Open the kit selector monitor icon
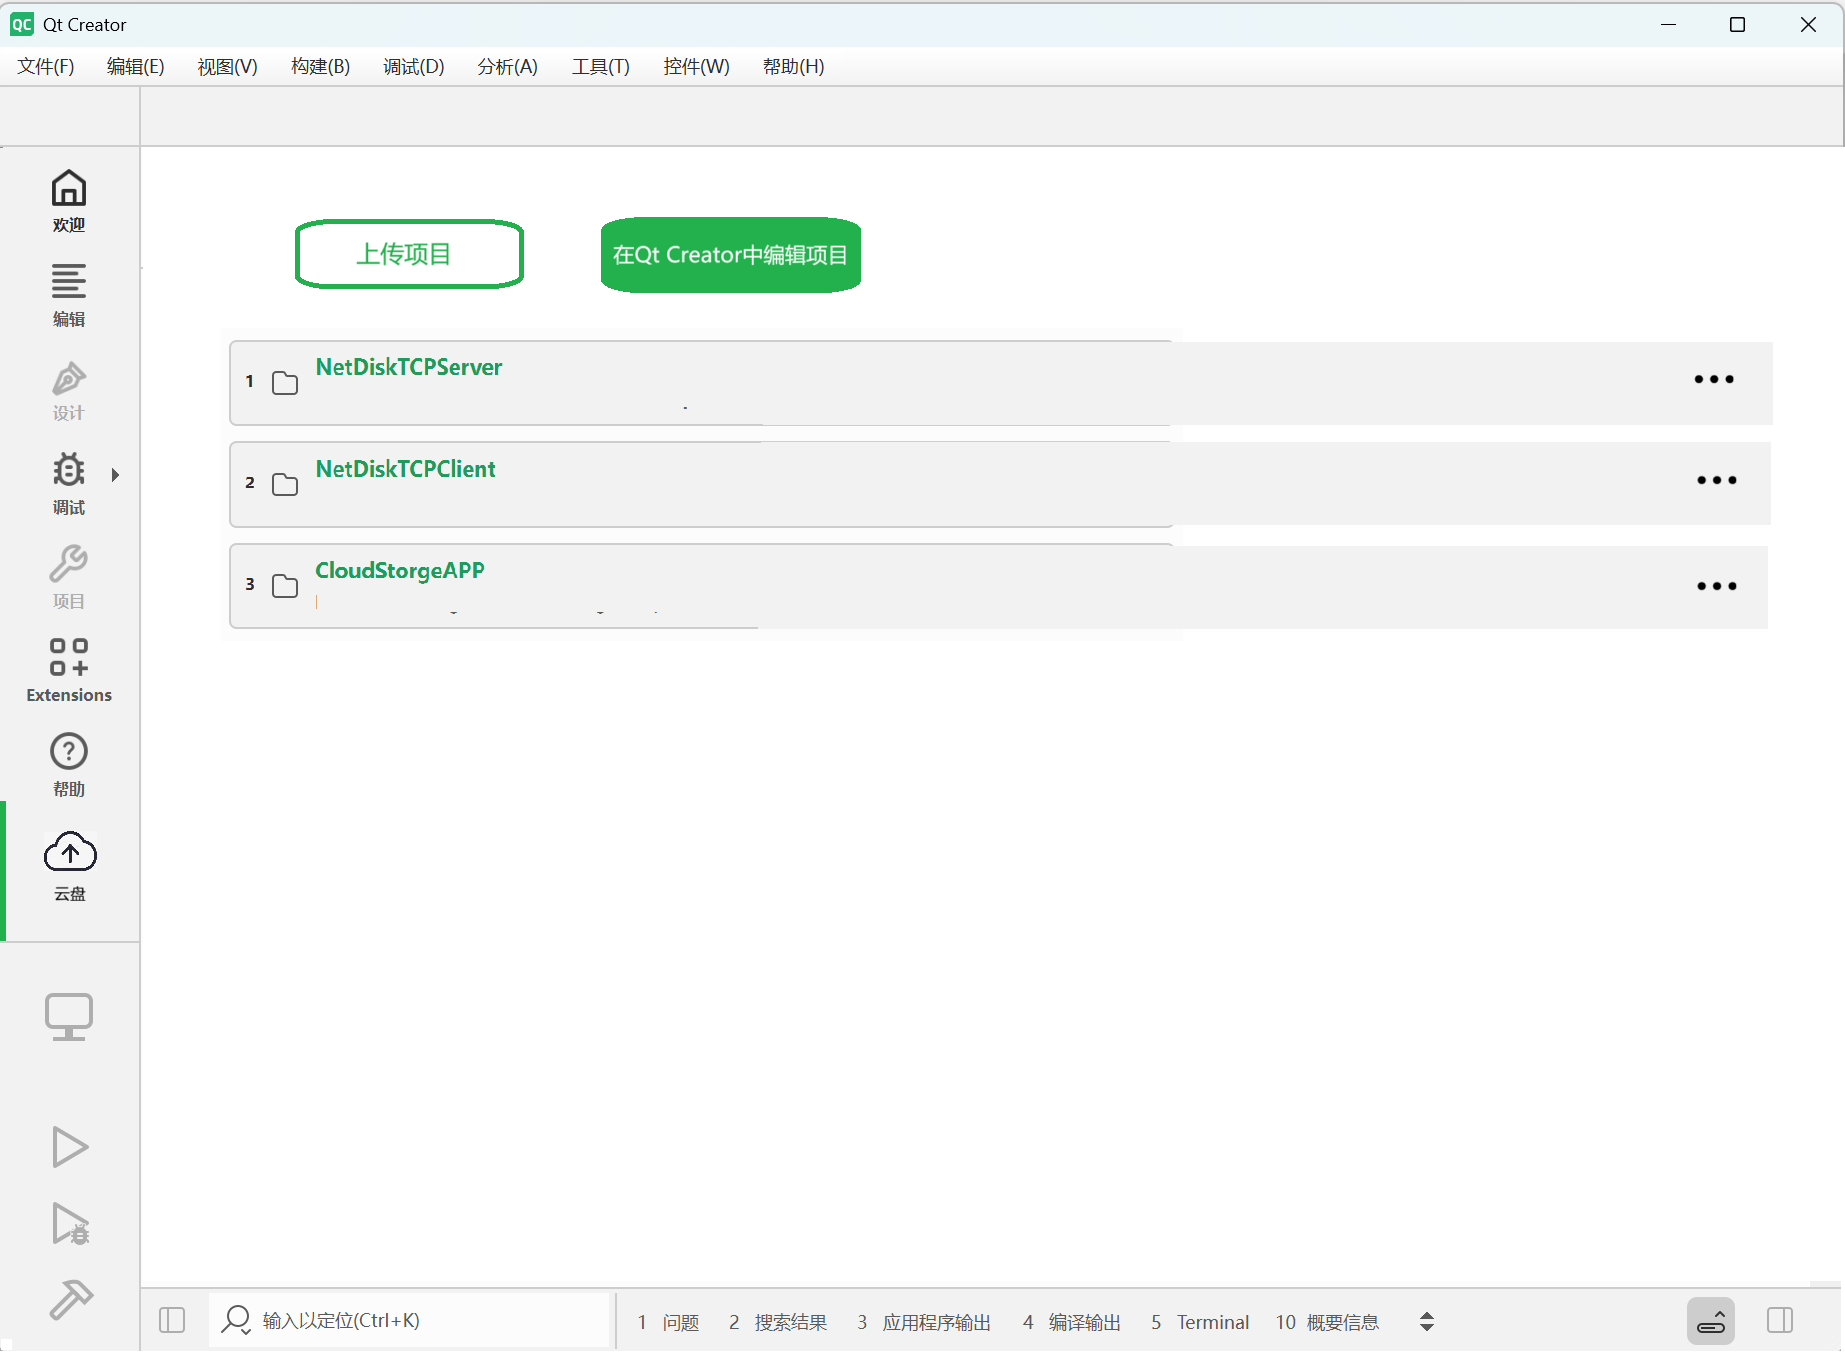Viewport: 1845px width, 1352px height. pos(69,1016)
